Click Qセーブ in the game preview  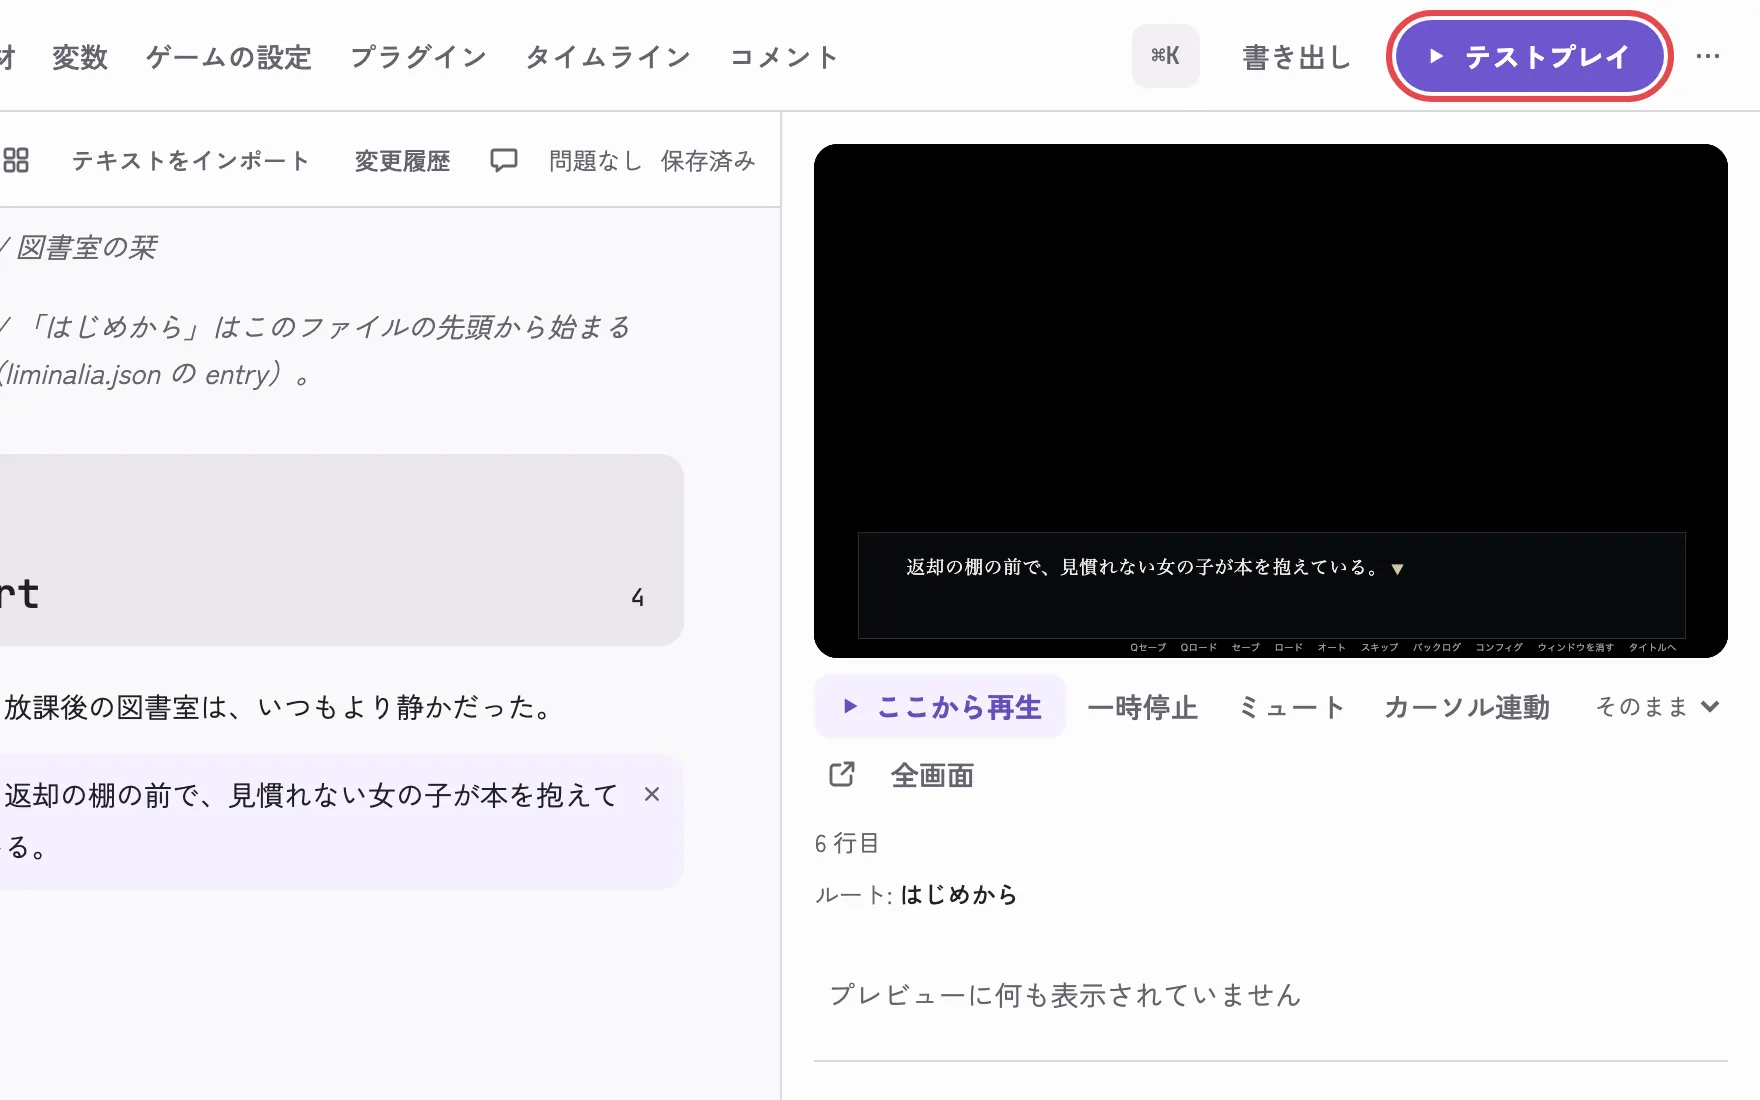tap(1148, 647)
